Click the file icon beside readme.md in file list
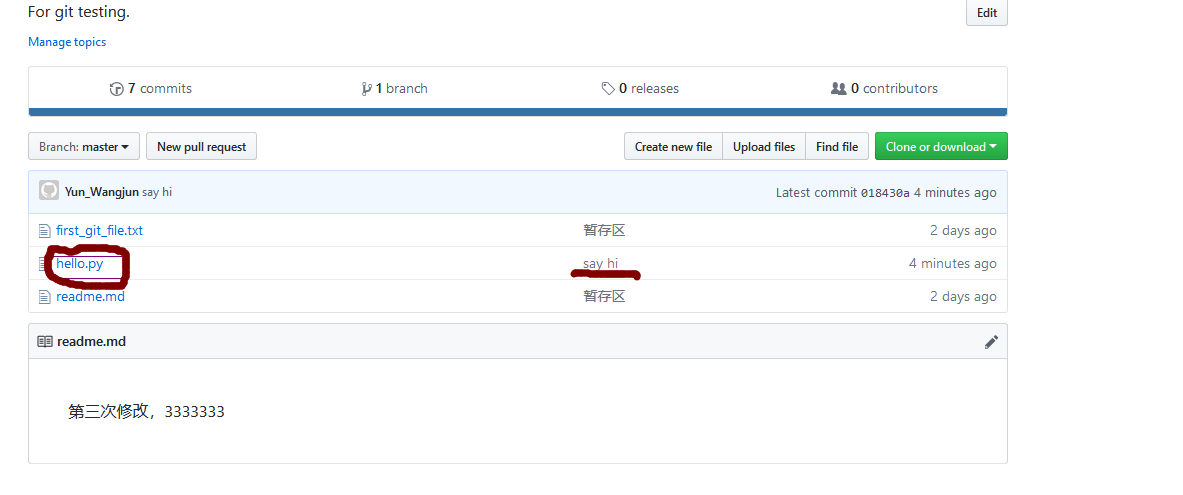The image size is (1183, 495). 44,297
